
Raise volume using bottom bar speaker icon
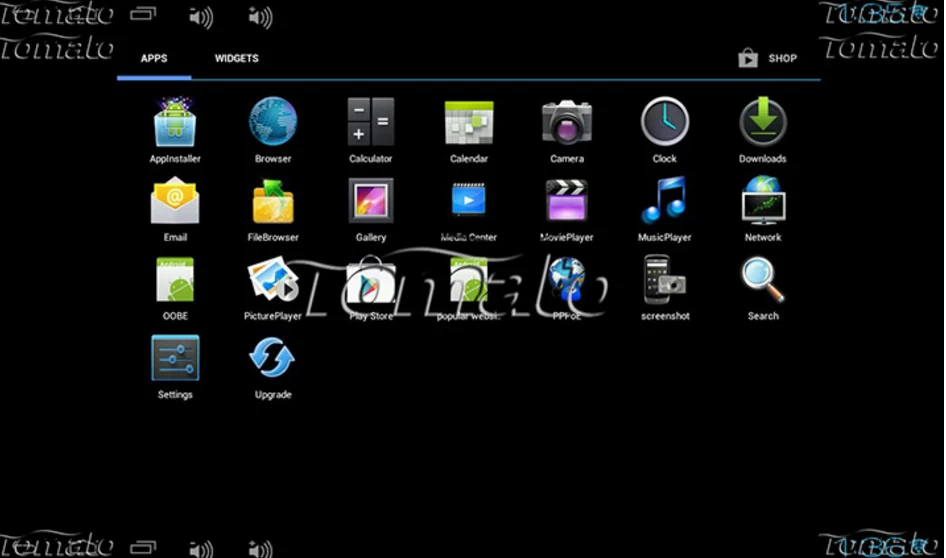(x=260, y=549)
